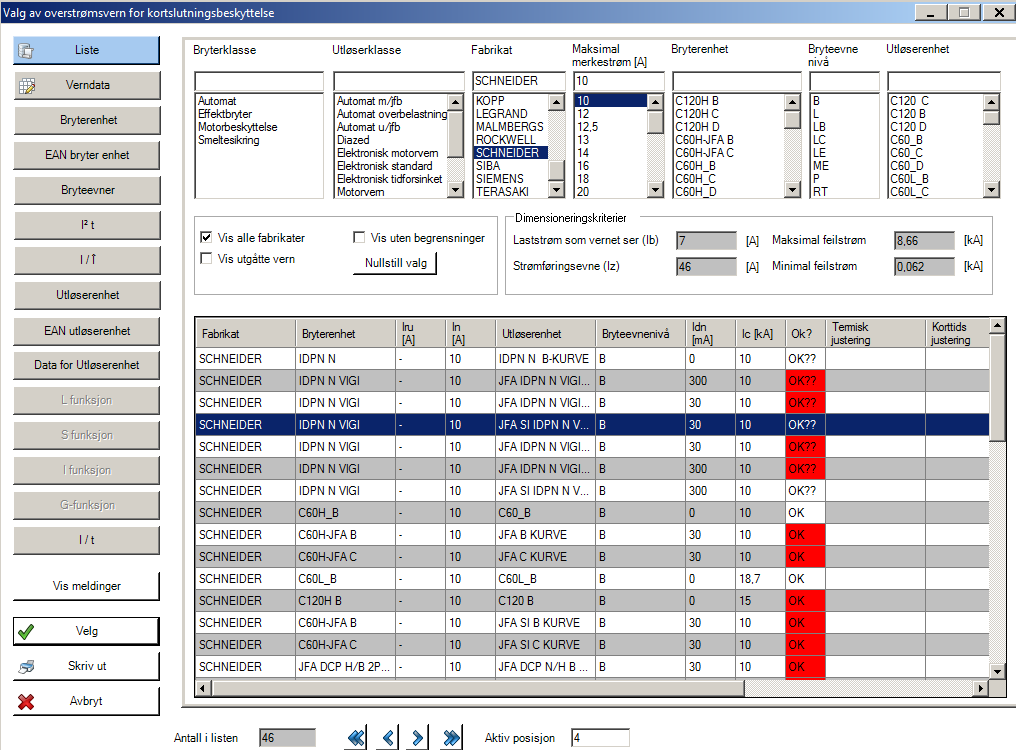1016x750 pixels.
Task: Sort by Ic [kA] column header
Action: pos(760,334)
